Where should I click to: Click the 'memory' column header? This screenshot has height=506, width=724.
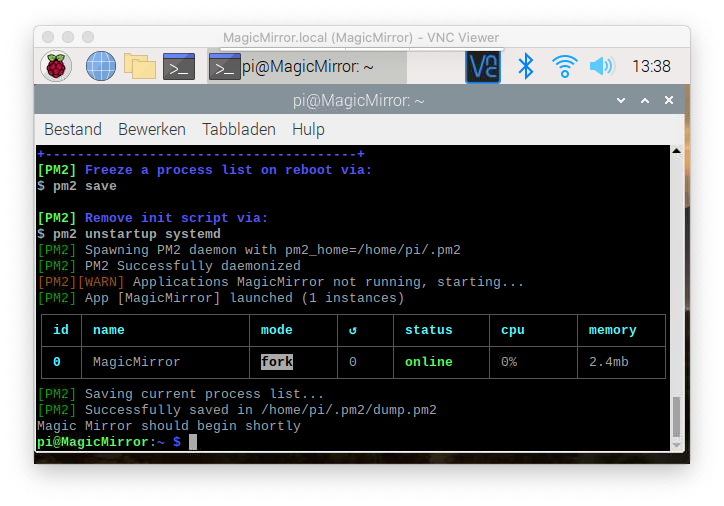pyautogui.click(x=612, y=330)
